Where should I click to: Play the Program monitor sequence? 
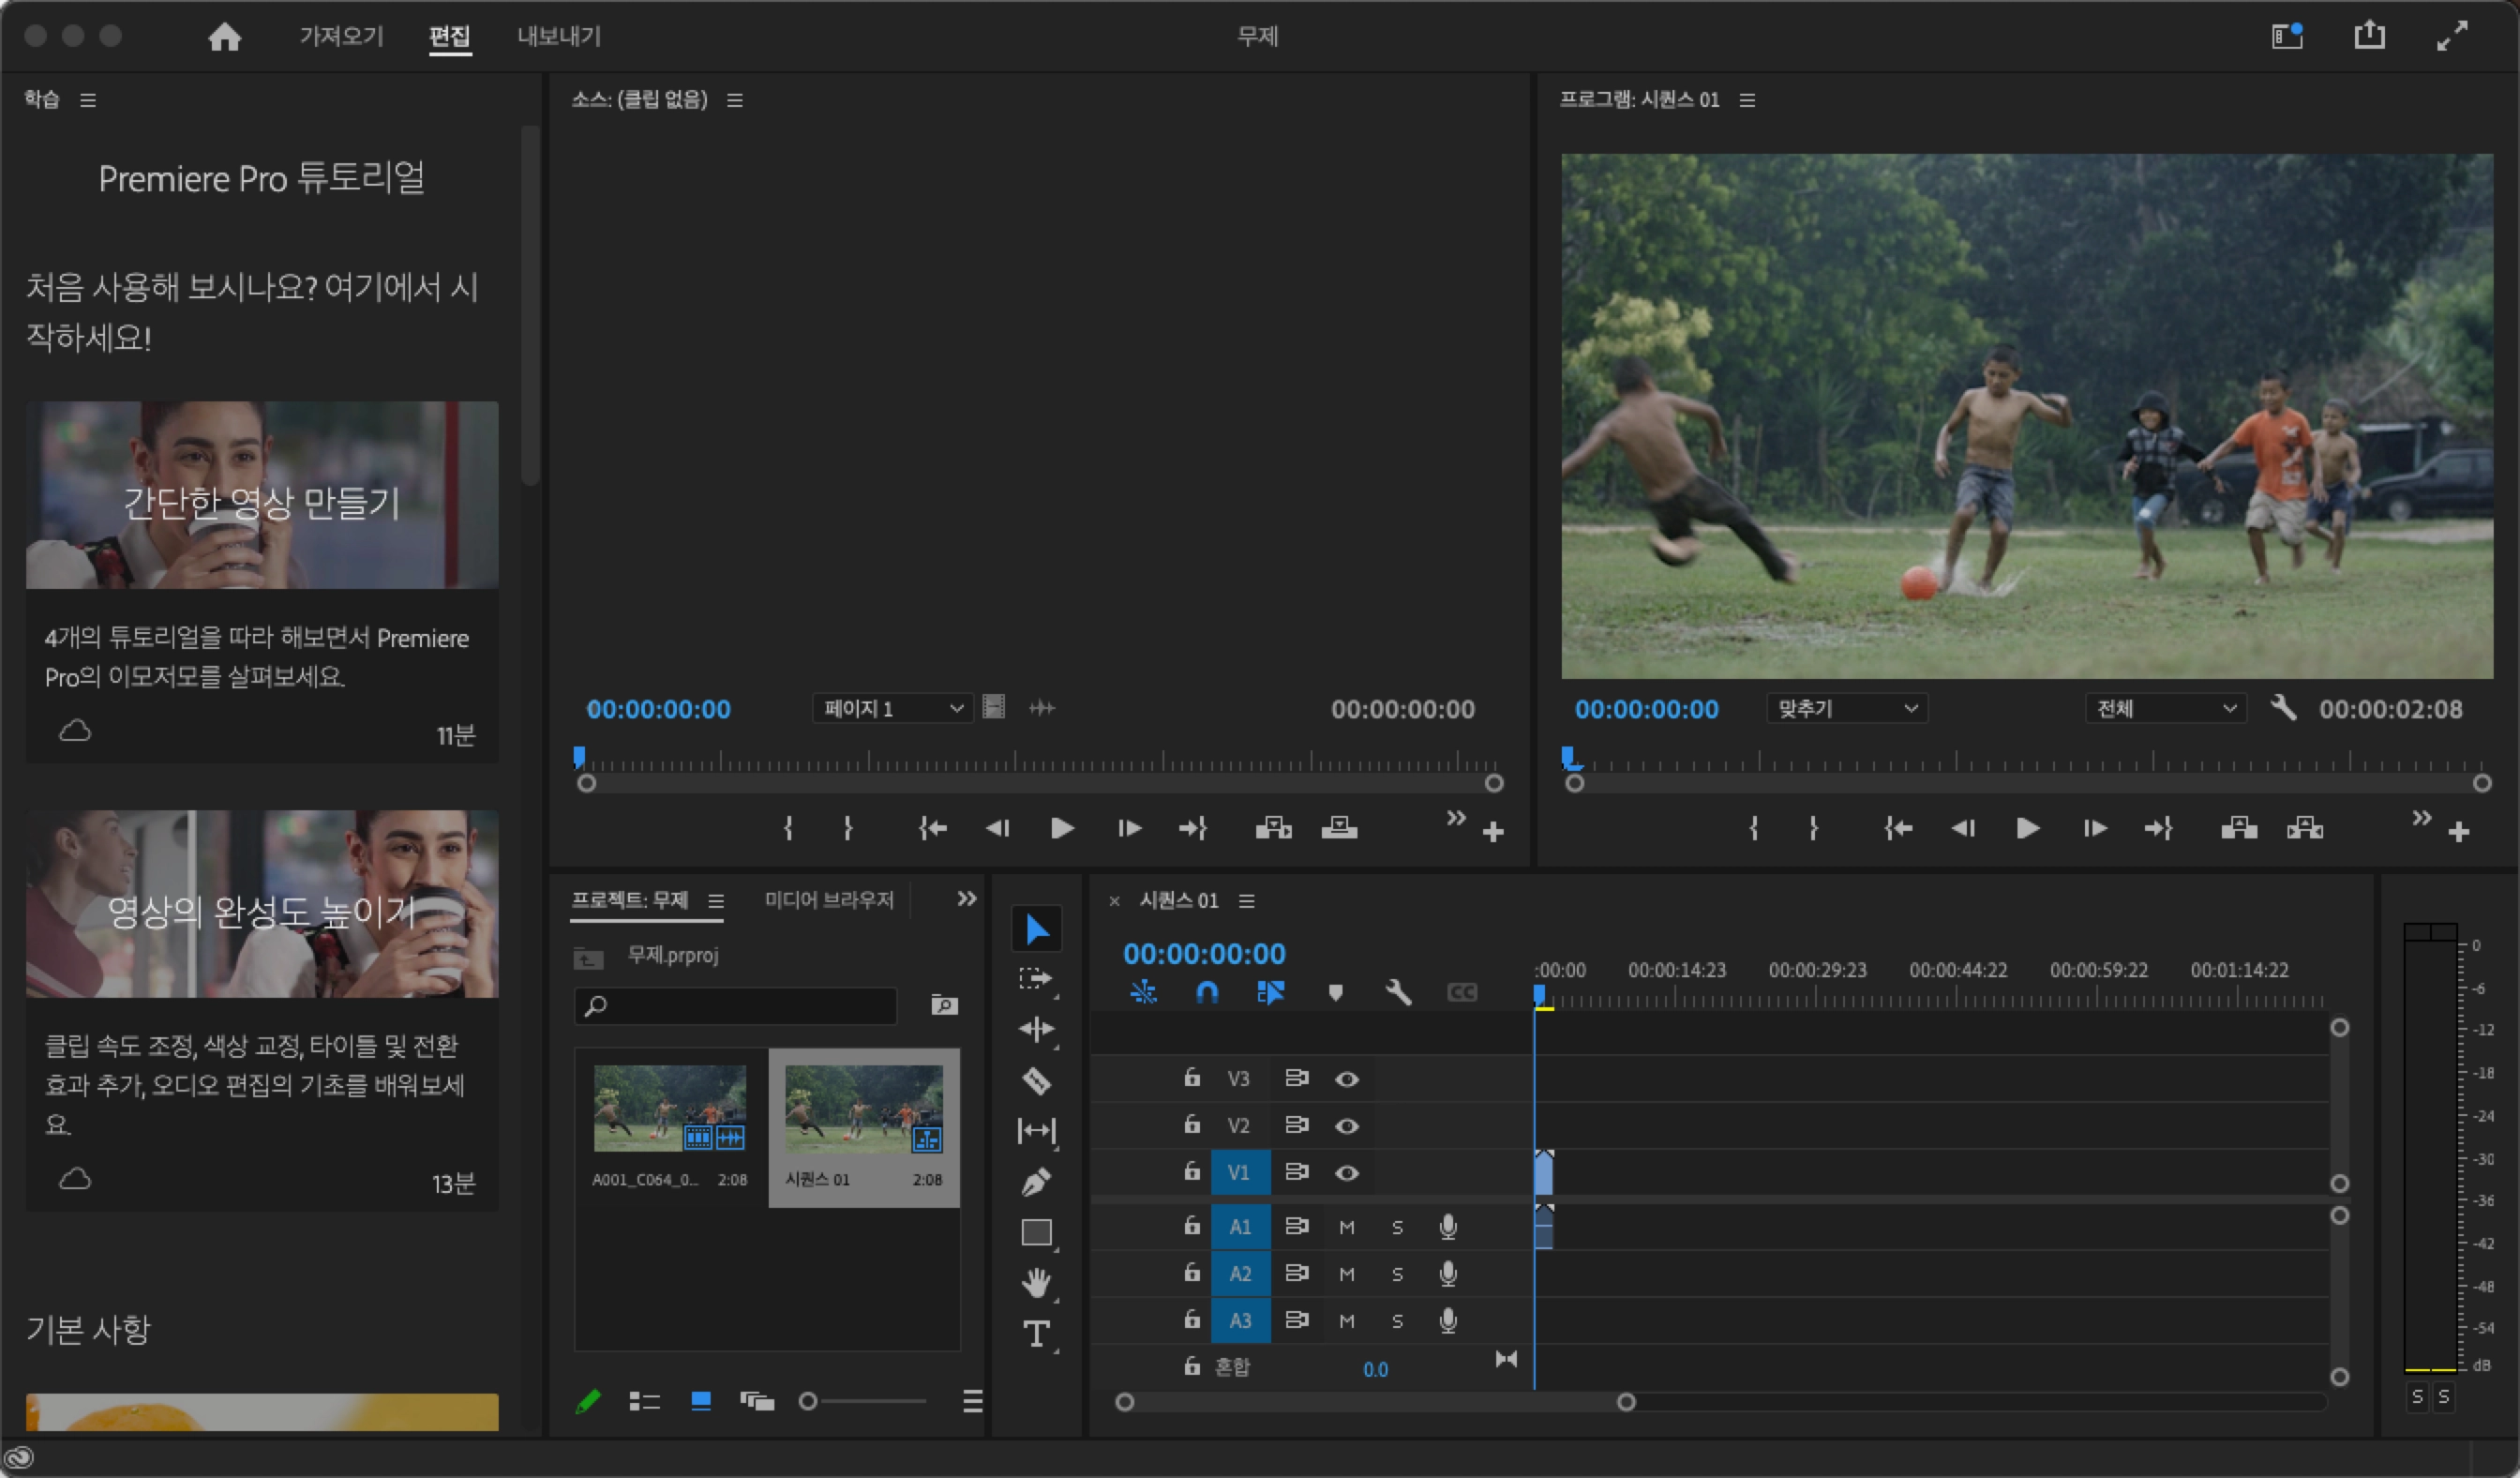pyautogui.click(x=2027, y=828)
